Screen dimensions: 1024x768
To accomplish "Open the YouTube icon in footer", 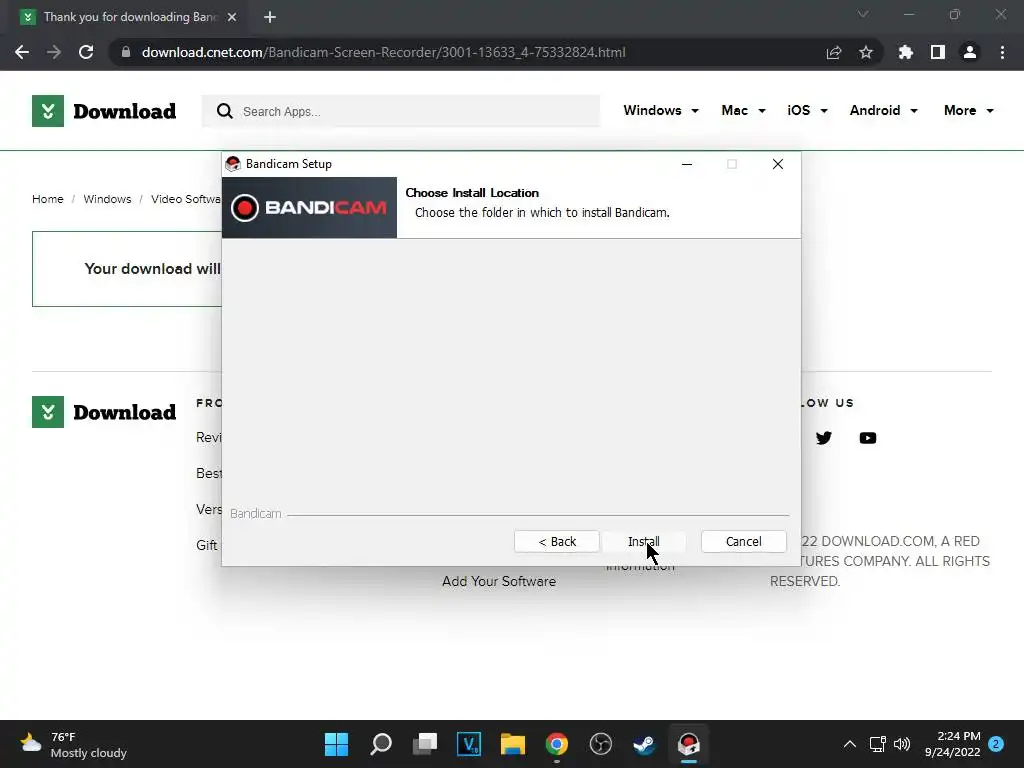I will (x=867, y=438).
